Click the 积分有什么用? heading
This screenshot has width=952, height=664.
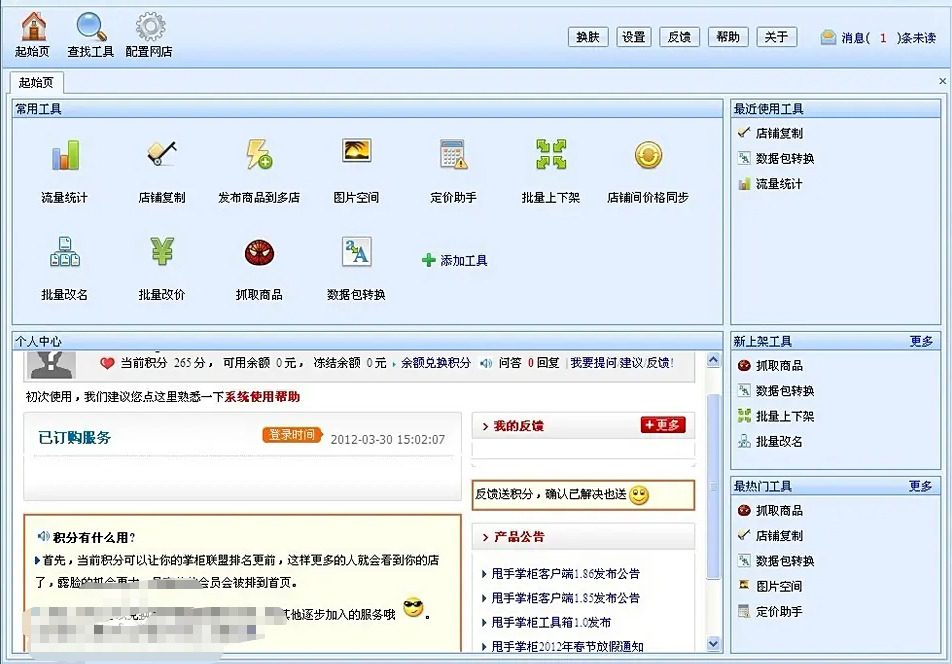point(94,537)
